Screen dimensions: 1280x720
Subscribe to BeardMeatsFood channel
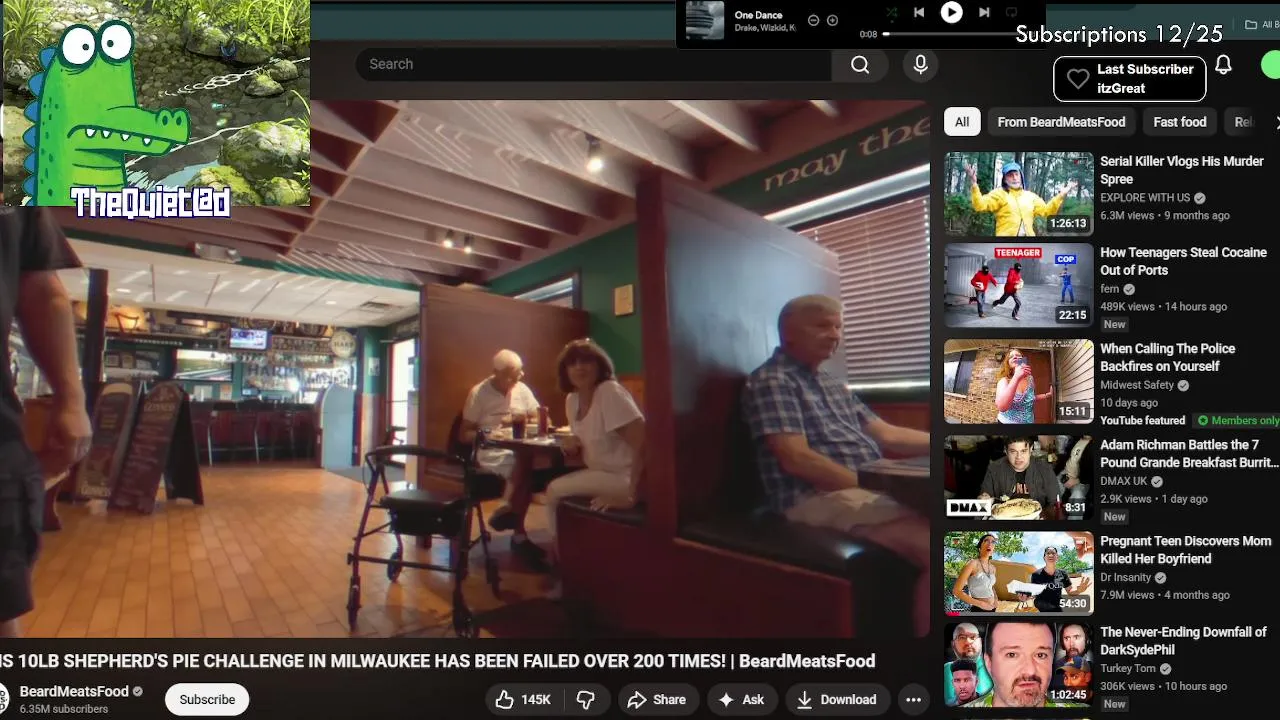click(x=207, y=700)
